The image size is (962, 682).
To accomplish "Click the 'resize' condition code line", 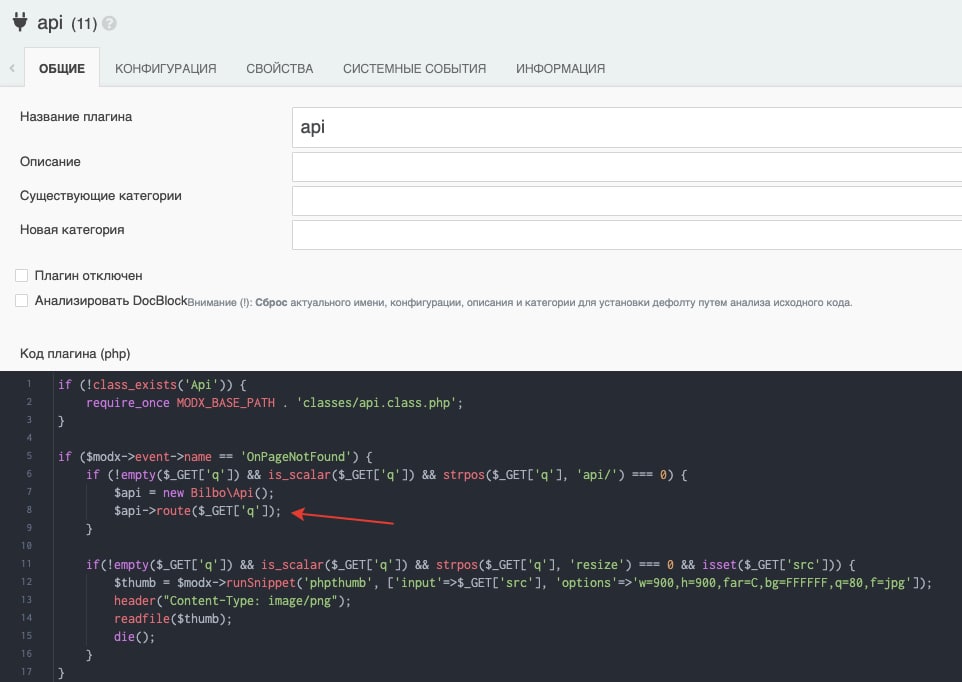I will click(471, 564).
